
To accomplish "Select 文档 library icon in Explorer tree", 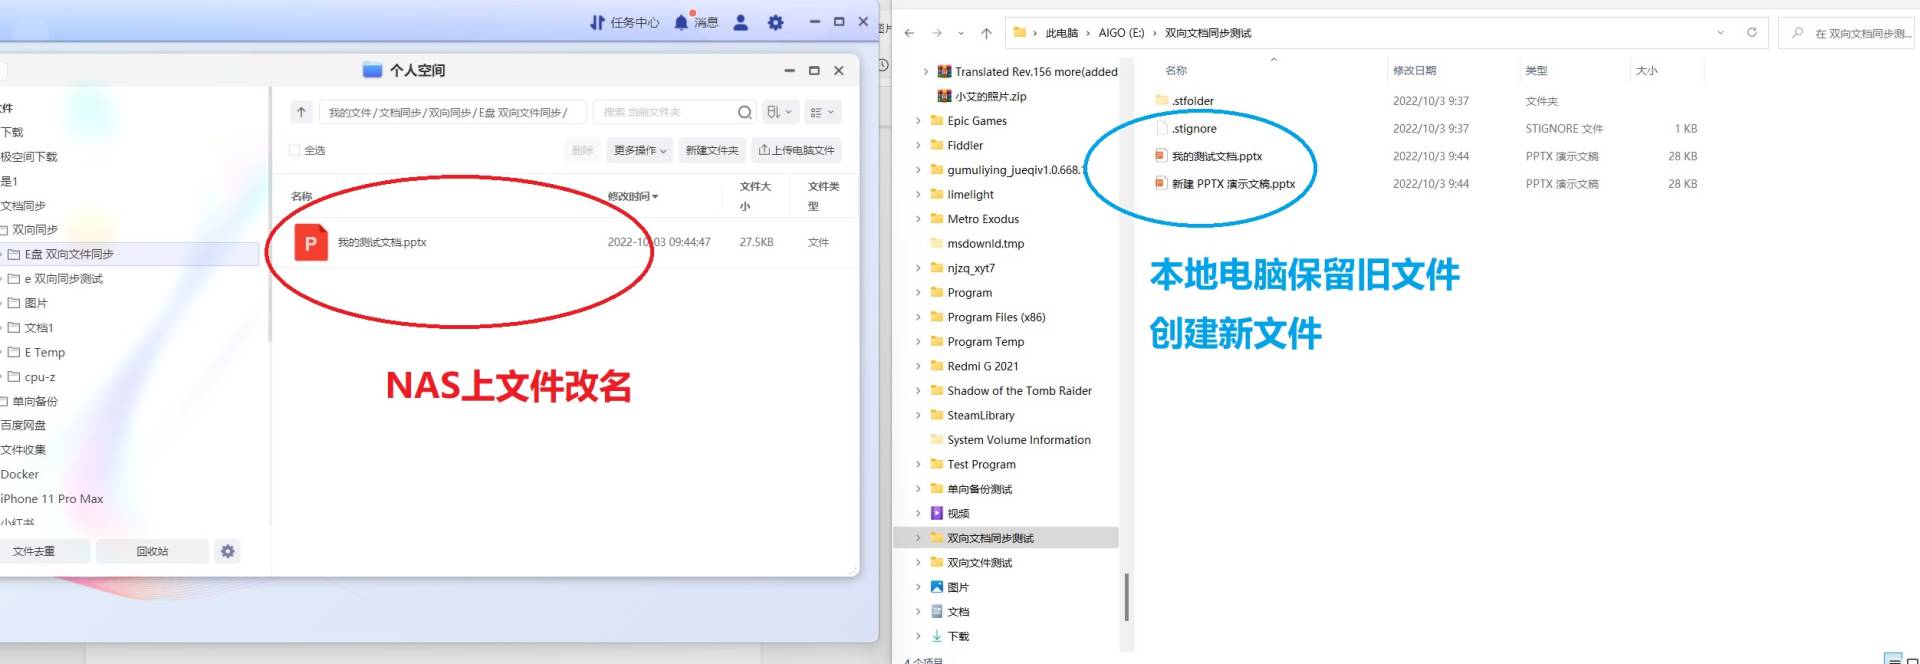I will pos(937,611).
